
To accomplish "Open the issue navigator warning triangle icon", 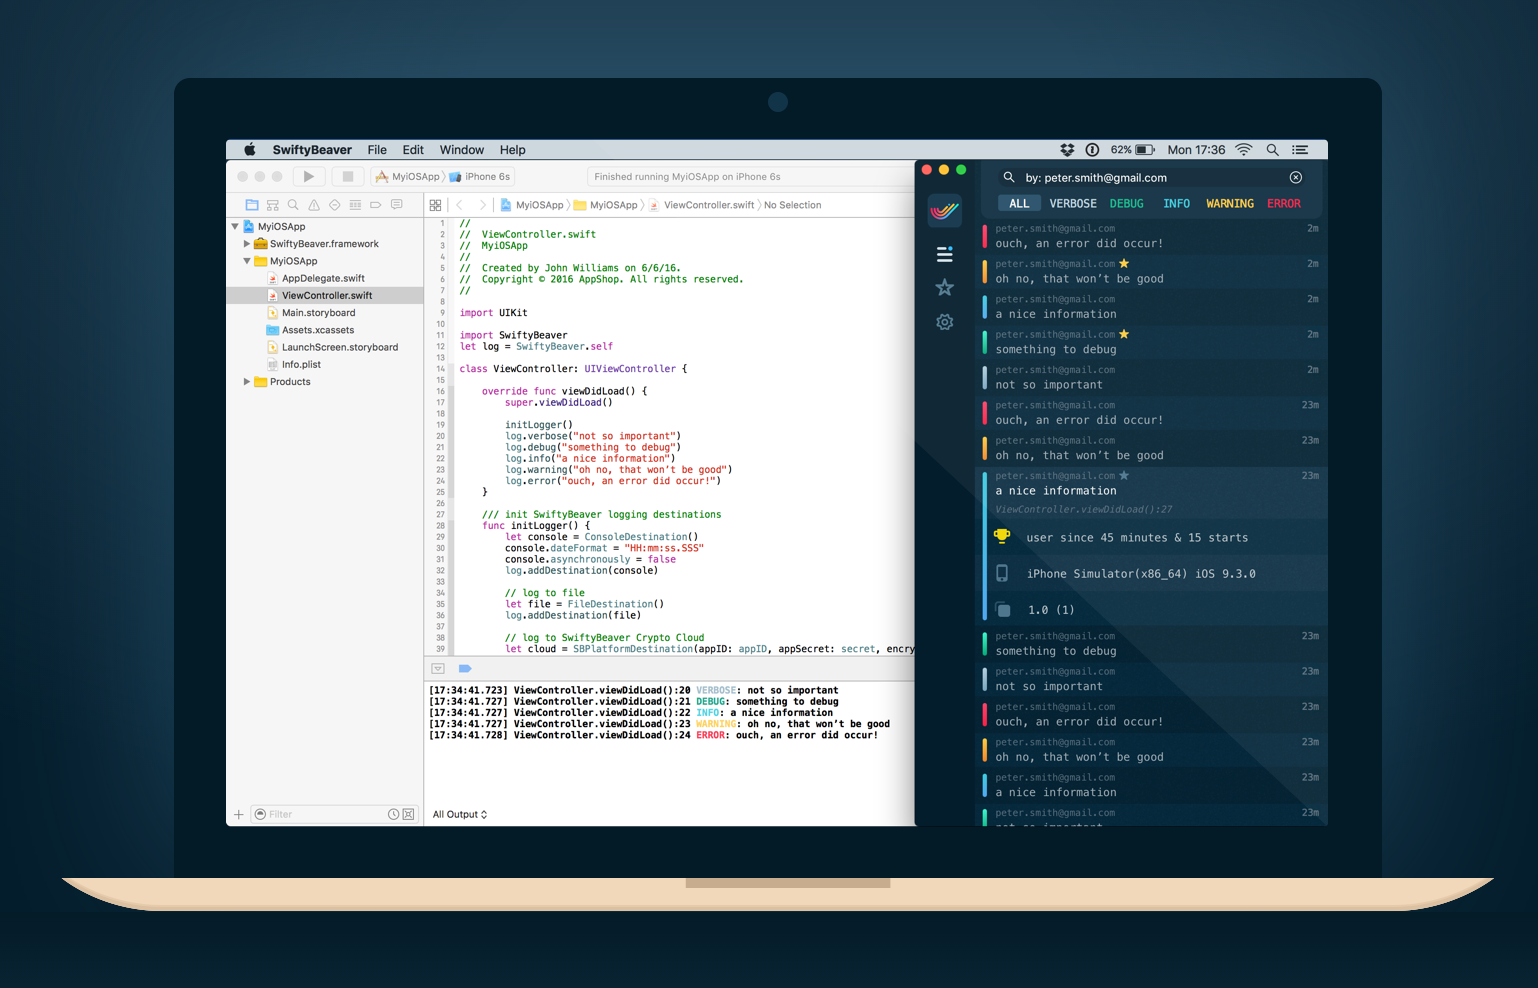I will (314, 205).
